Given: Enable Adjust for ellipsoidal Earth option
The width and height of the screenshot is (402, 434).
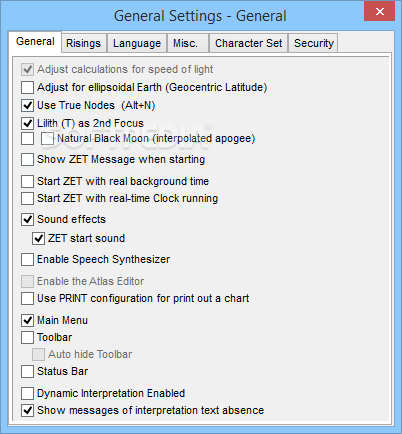Looking at the screenshot, I should tap(27, 88).
